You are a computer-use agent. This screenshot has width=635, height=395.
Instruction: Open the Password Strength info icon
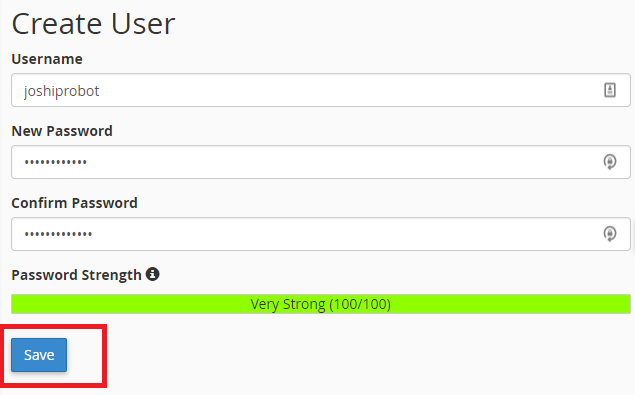click(153, 274)
